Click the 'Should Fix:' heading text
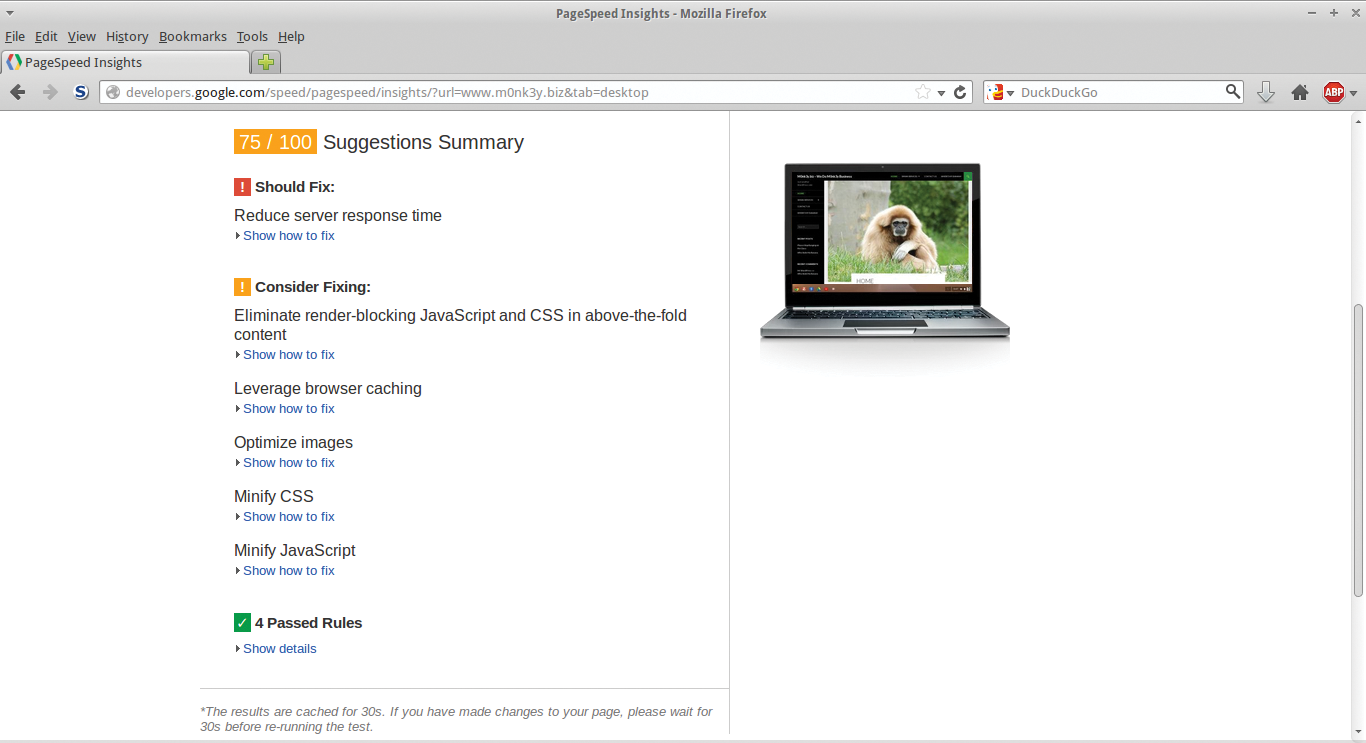1366x743 pixels. point(295,187)
